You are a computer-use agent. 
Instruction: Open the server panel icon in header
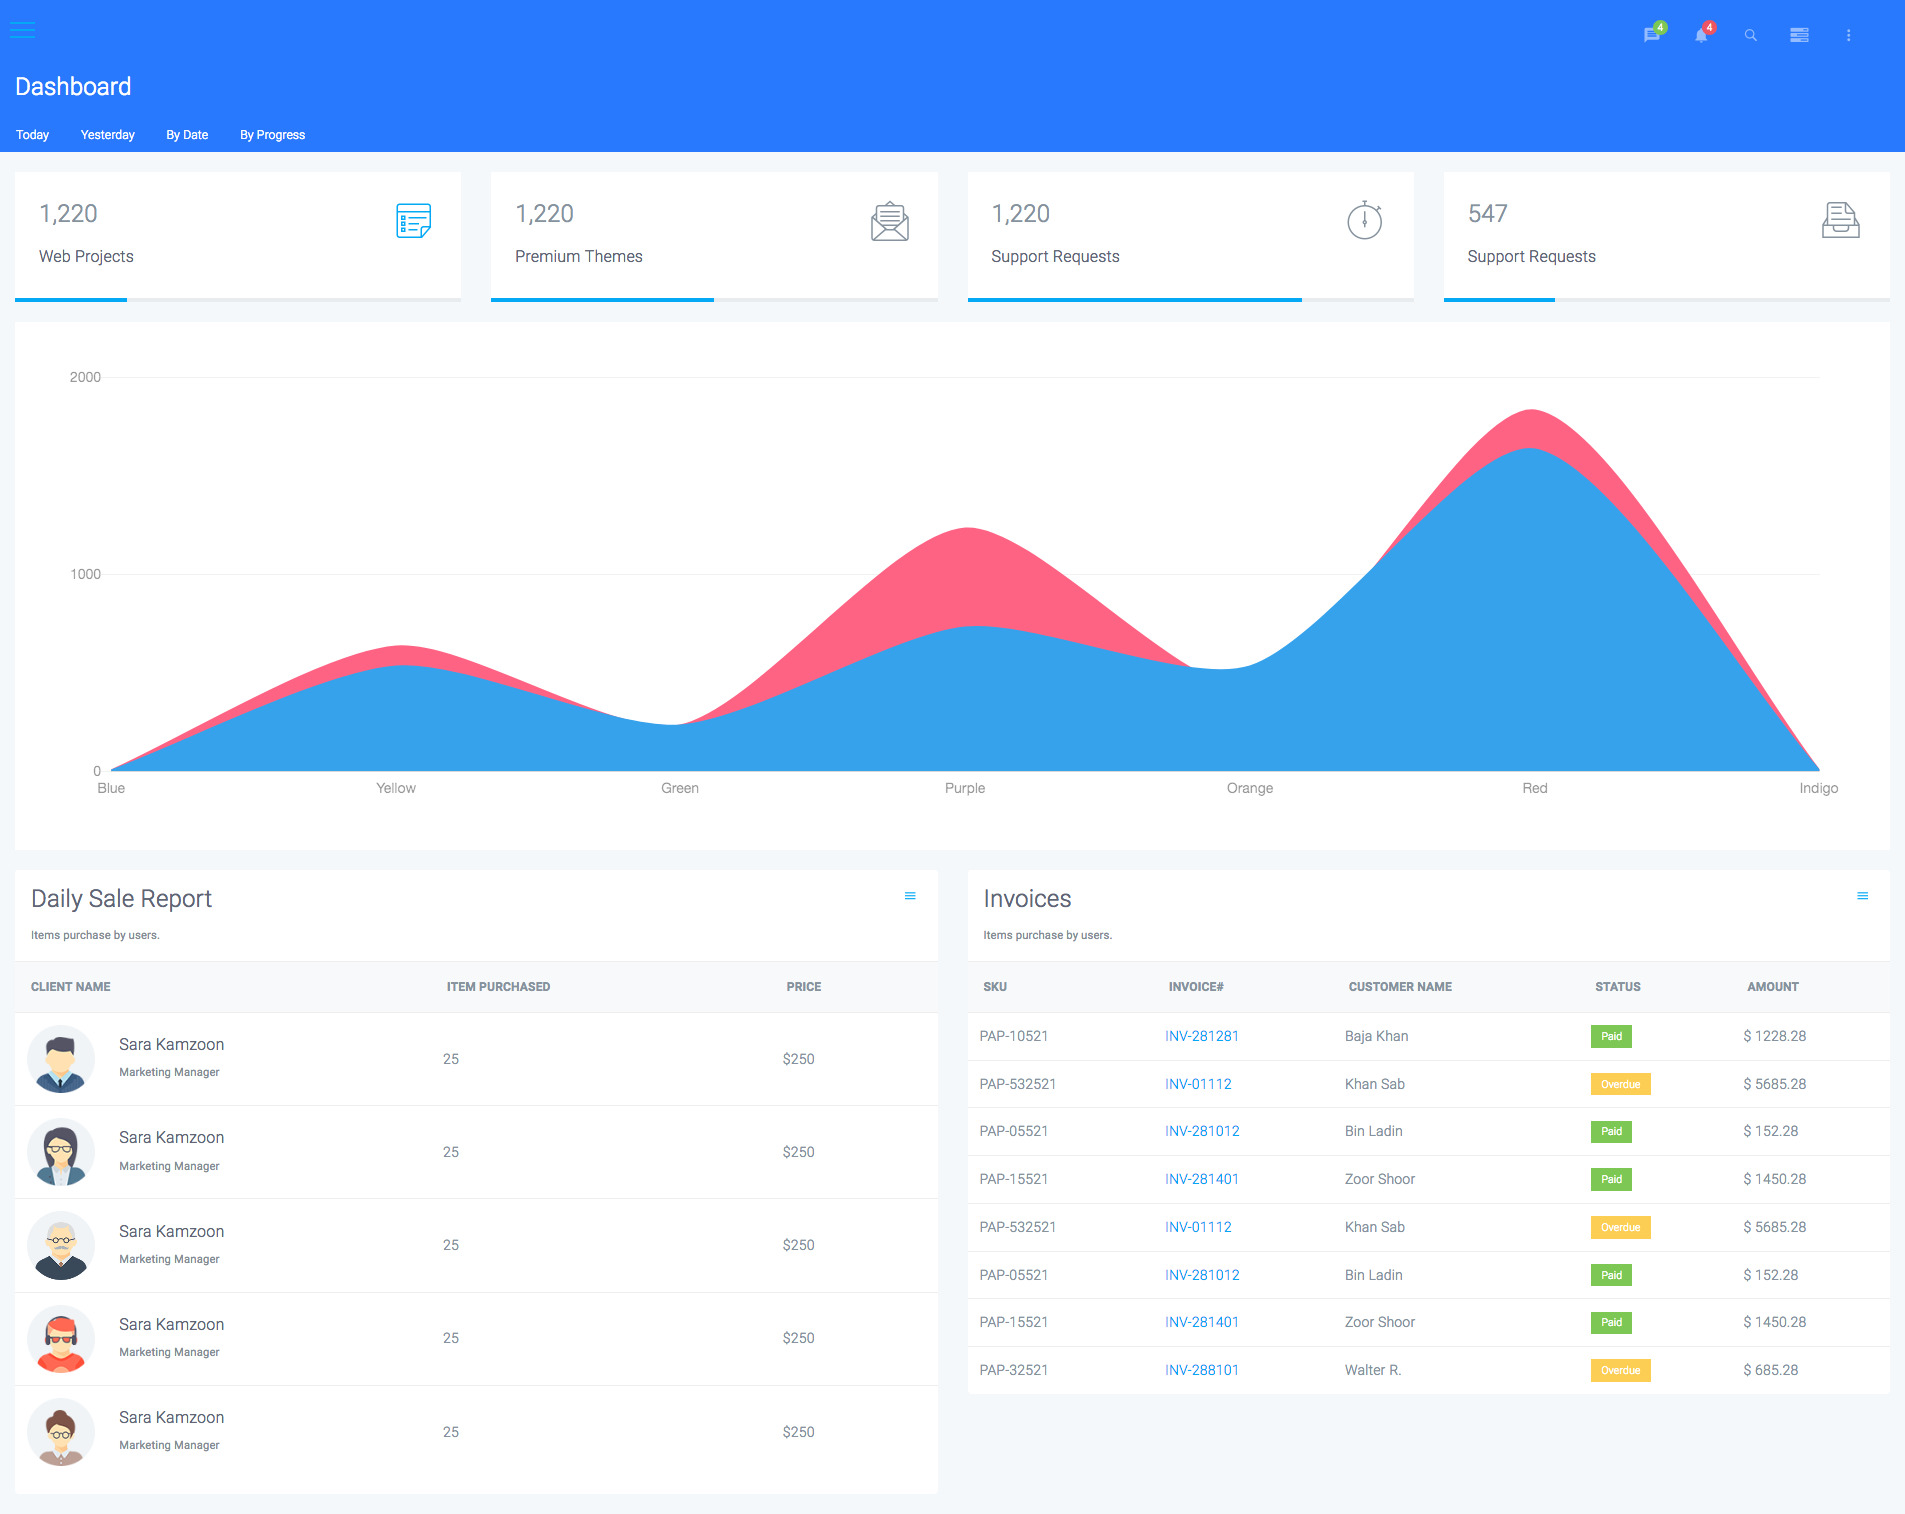point(1799,35)
